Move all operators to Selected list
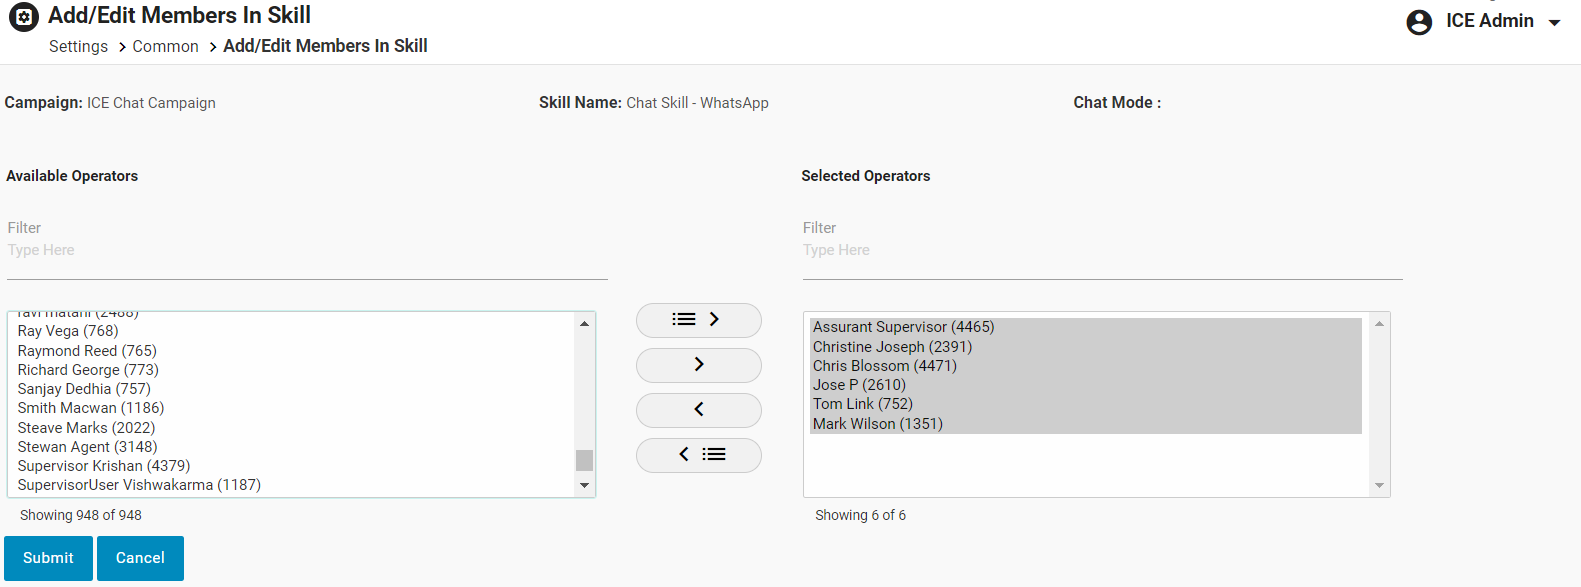The width and height of the screenshot is (1581, 587). click(698, 320)
